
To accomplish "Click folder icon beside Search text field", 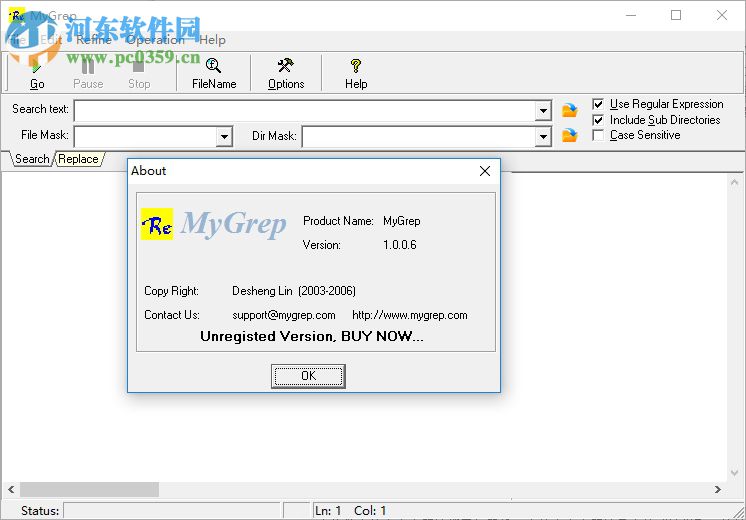I will [569, 110].
